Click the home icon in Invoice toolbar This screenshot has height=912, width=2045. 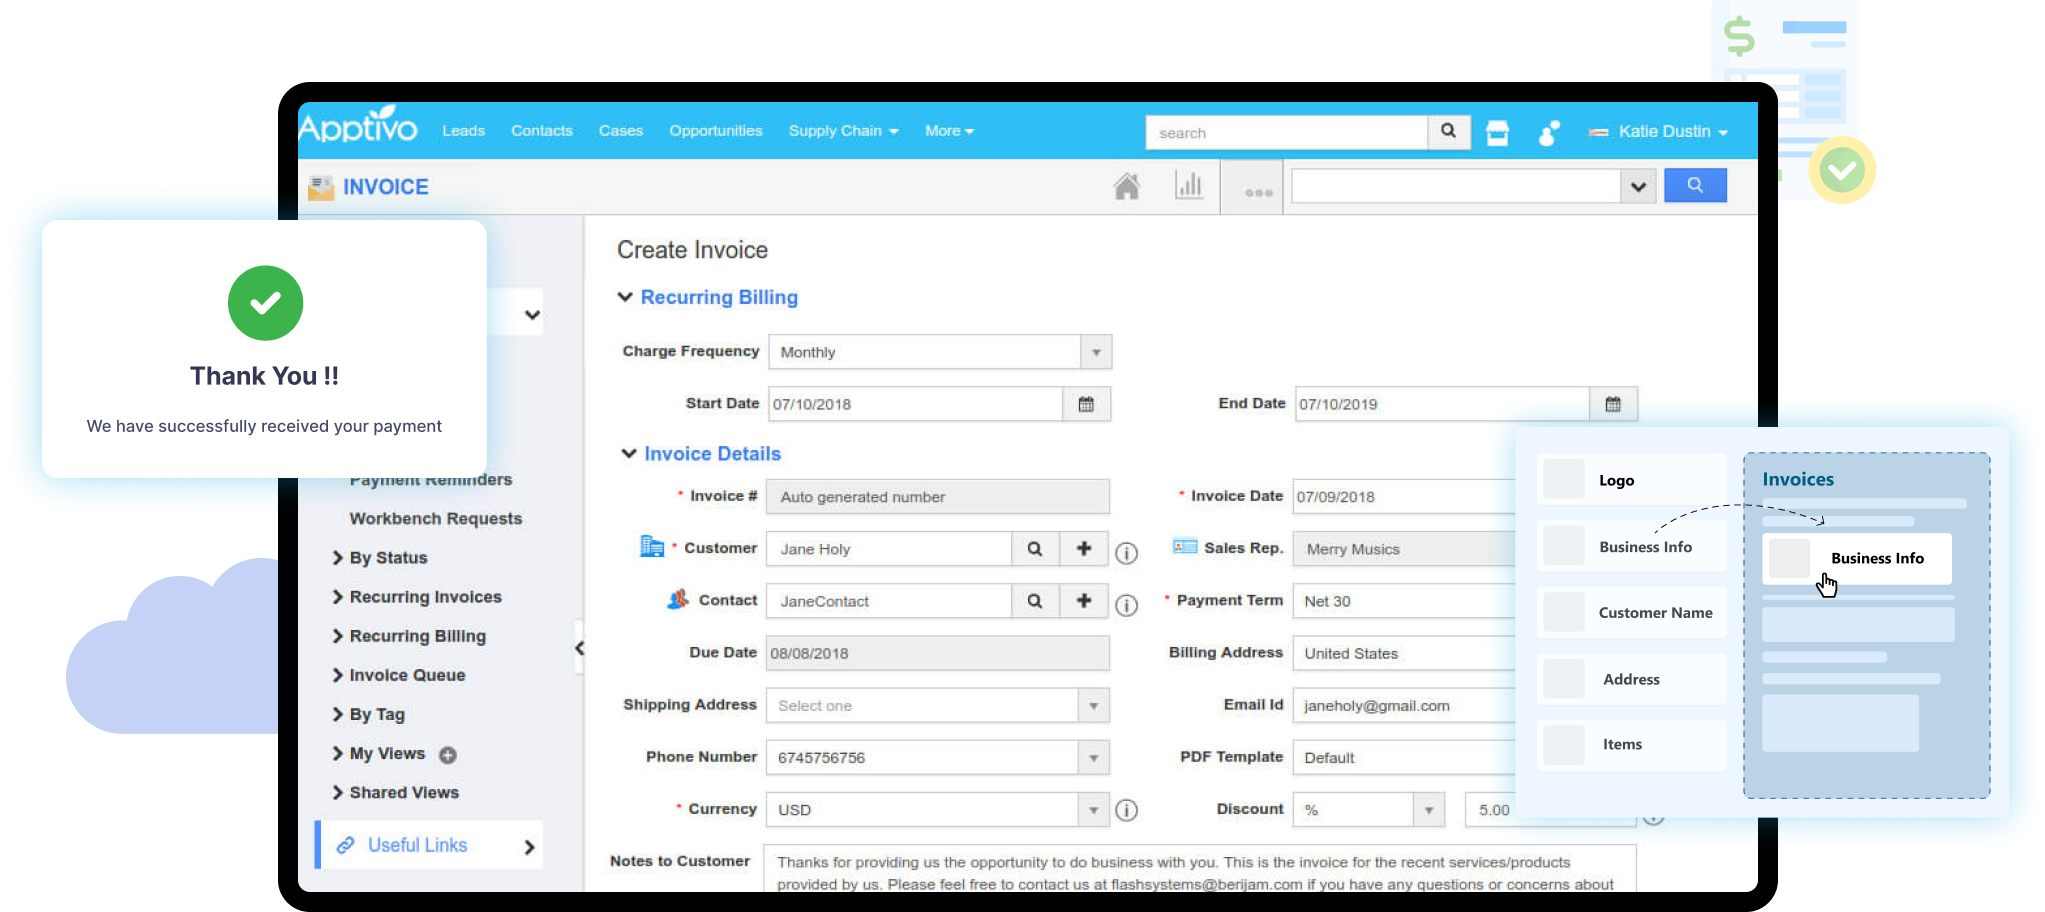[1126, 187]
